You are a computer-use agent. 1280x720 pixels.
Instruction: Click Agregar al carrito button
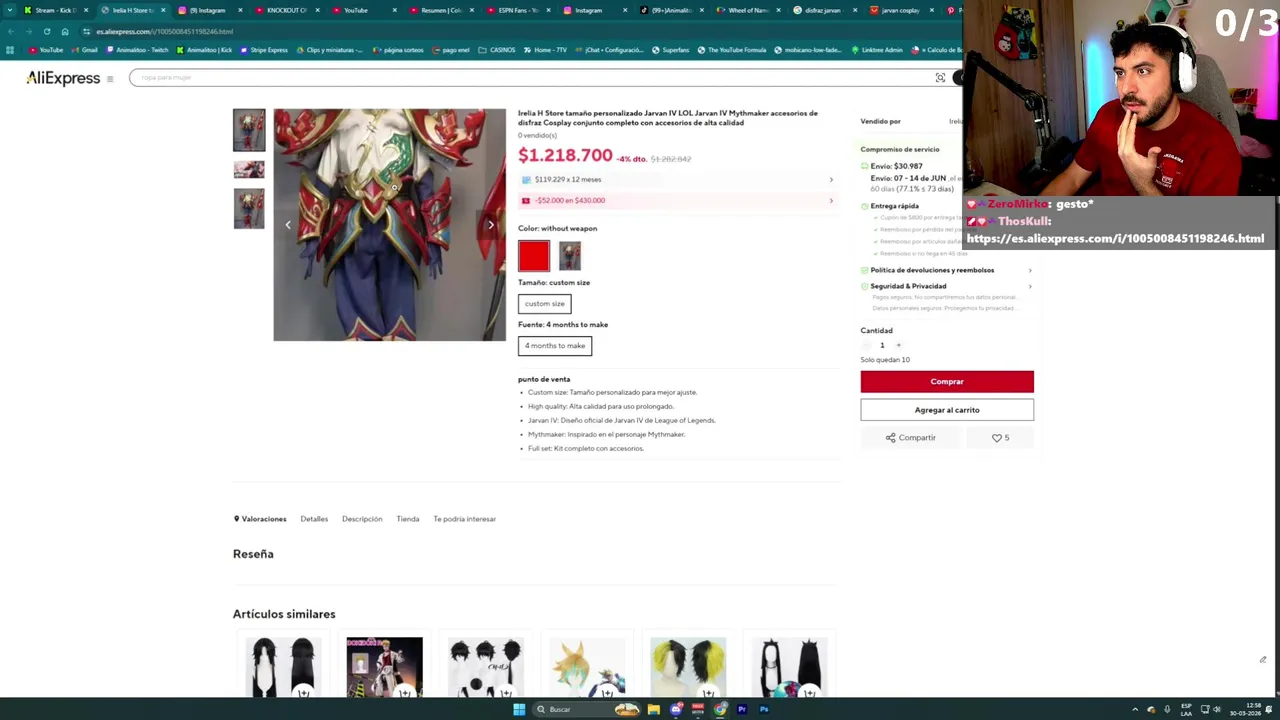click(x=947, y=410)
